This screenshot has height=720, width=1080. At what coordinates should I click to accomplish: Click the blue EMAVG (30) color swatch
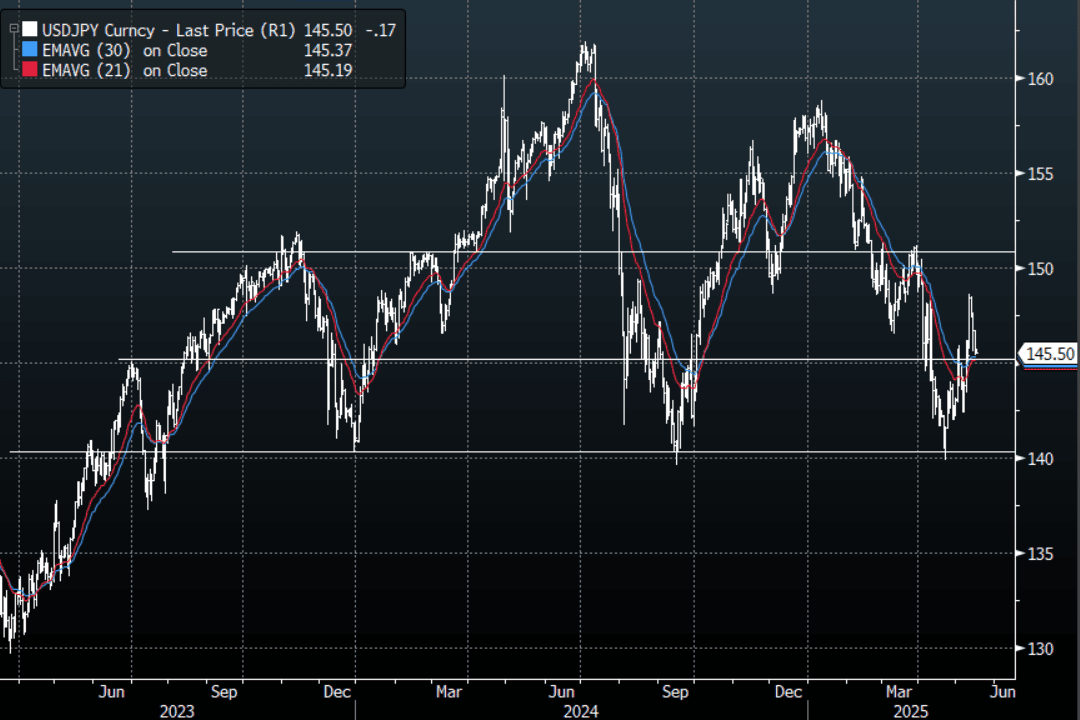[x=31, y=50]
